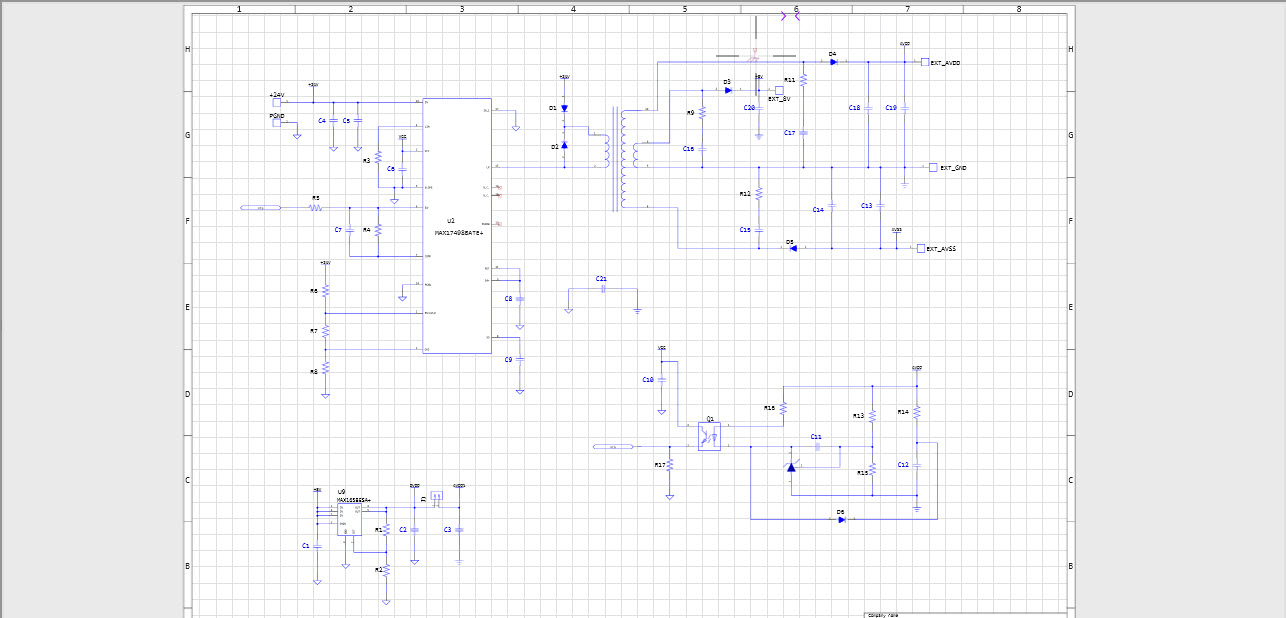Viewport: 1286px width, 618px height.
Task: Click the EXT_GND output port
Action: click(933, 167)
